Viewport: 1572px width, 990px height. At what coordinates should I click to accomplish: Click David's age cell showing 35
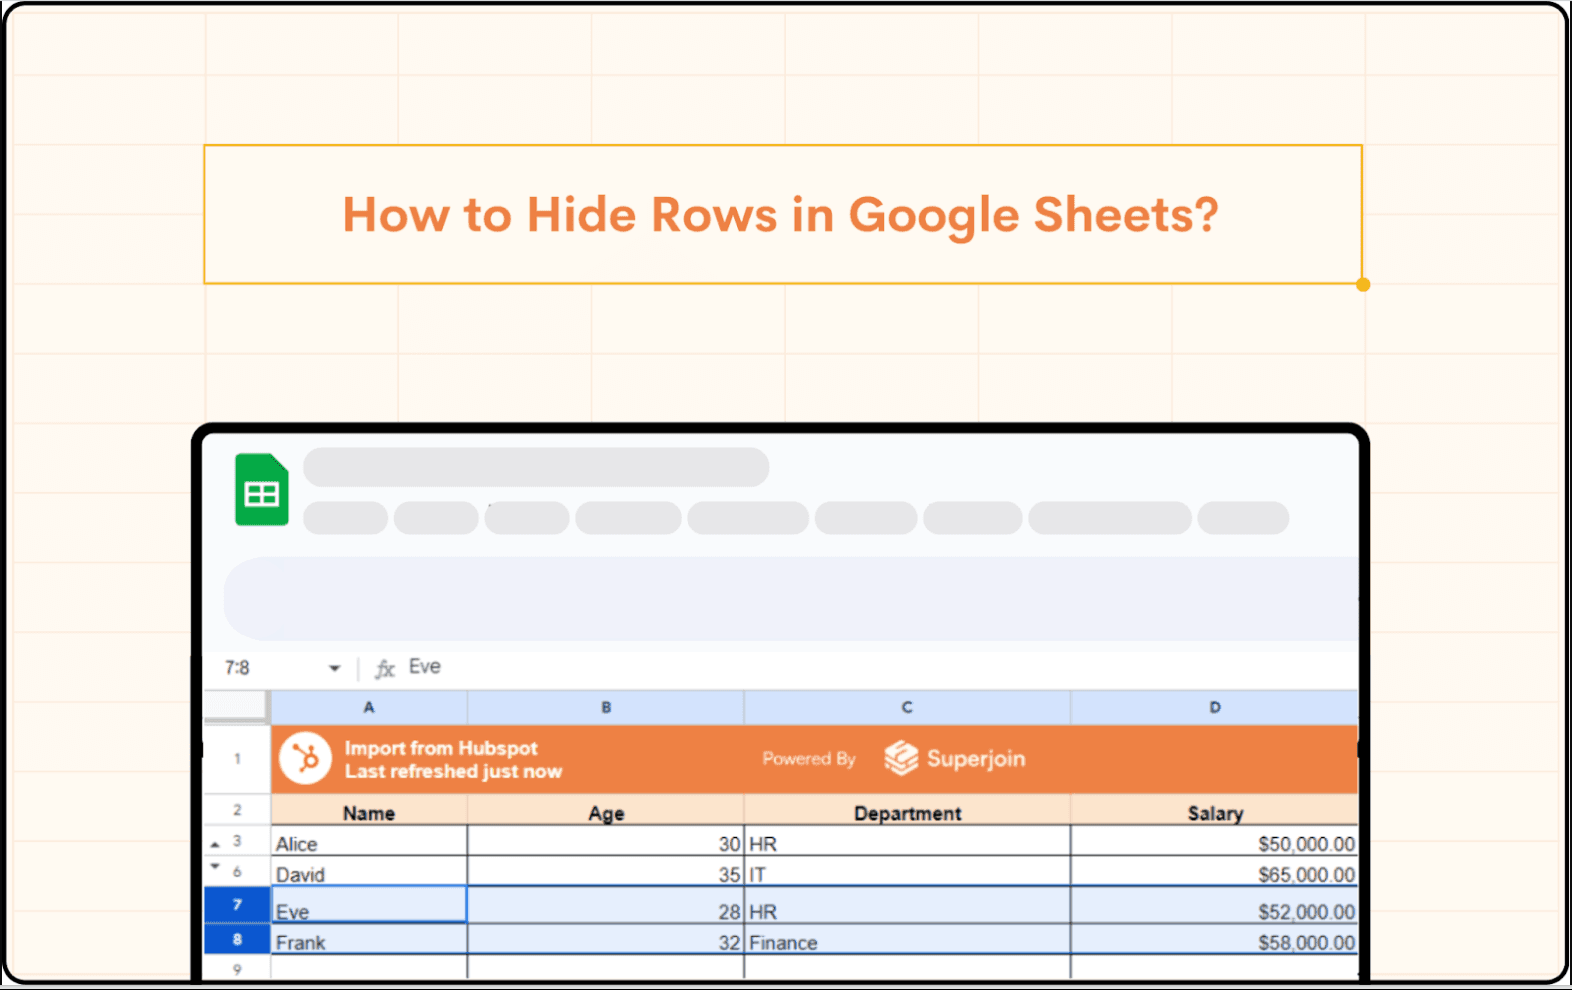click(x=606, y=872)
